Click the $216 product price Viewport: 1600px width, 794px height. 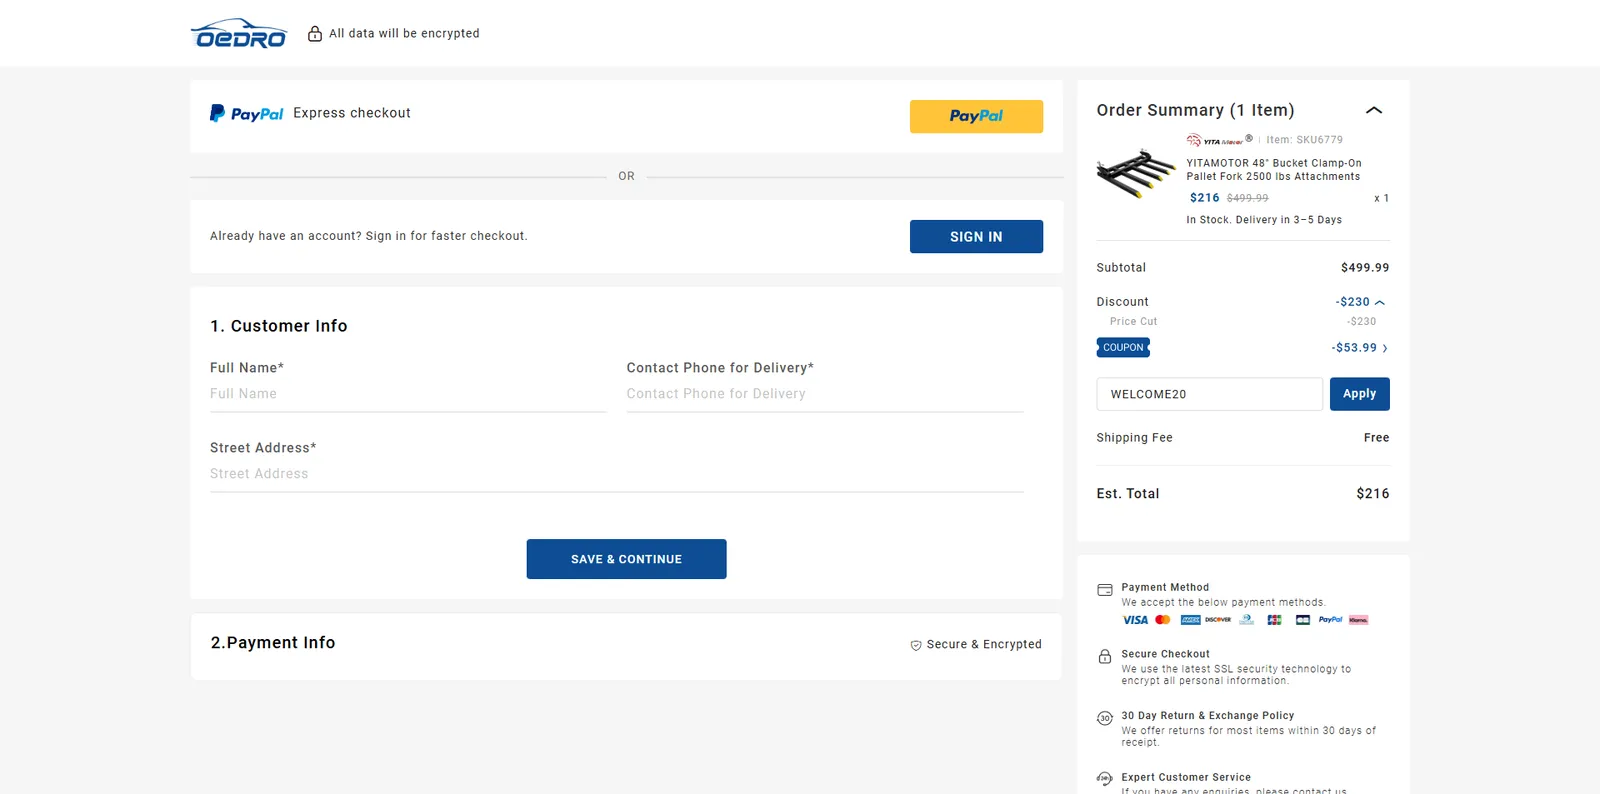click(x=1205, y=198)
